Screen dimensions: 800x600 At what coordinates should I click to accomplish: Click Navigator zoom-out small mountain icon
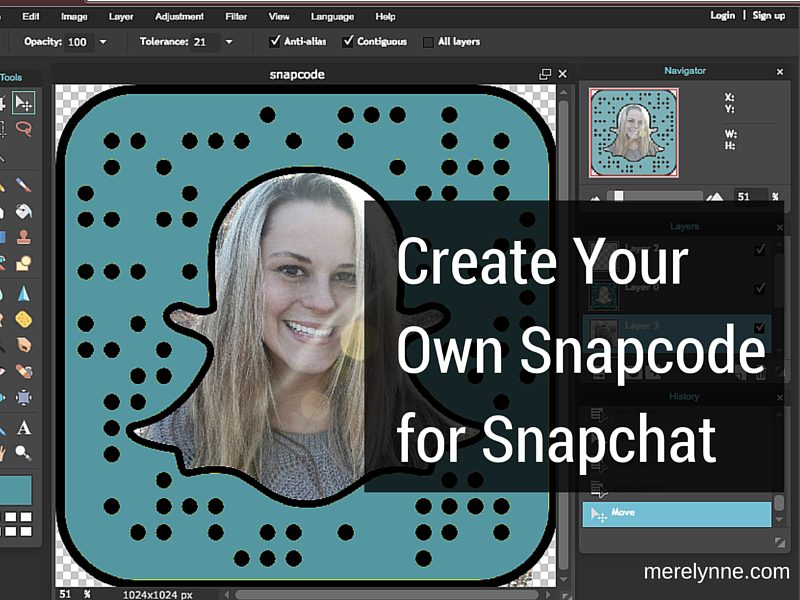click(595, 198)
